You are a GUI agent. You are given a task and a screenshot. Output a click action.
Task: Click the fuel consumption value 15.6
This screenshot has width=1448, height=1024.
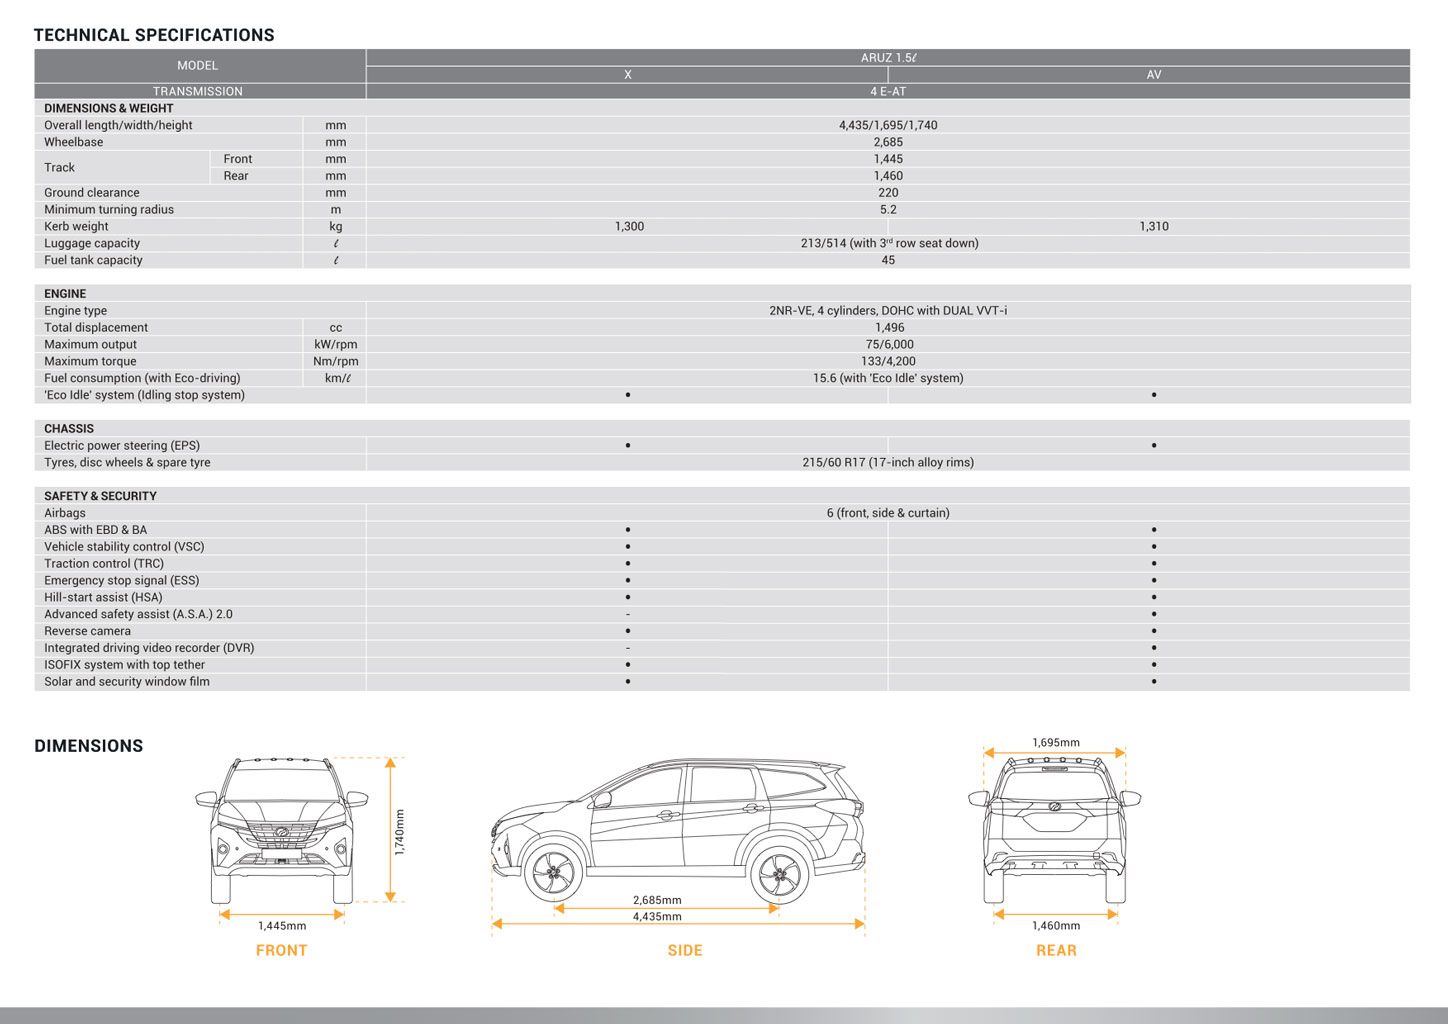pos(888,378)
